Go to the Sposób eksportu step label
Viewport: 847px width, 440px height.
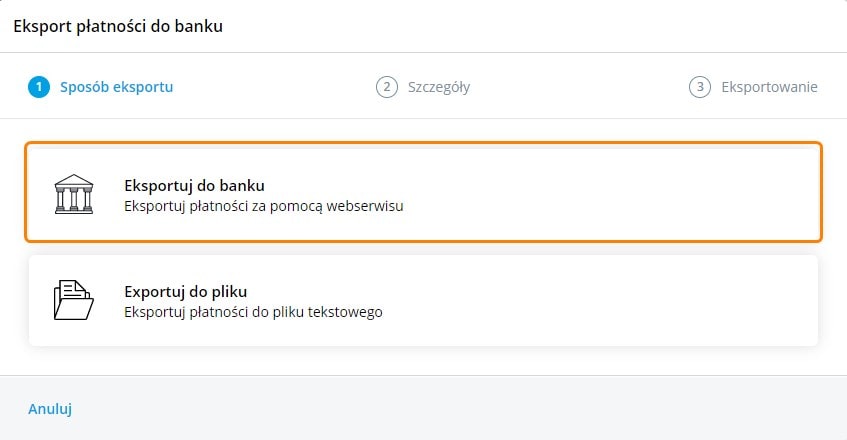(116, 87)
